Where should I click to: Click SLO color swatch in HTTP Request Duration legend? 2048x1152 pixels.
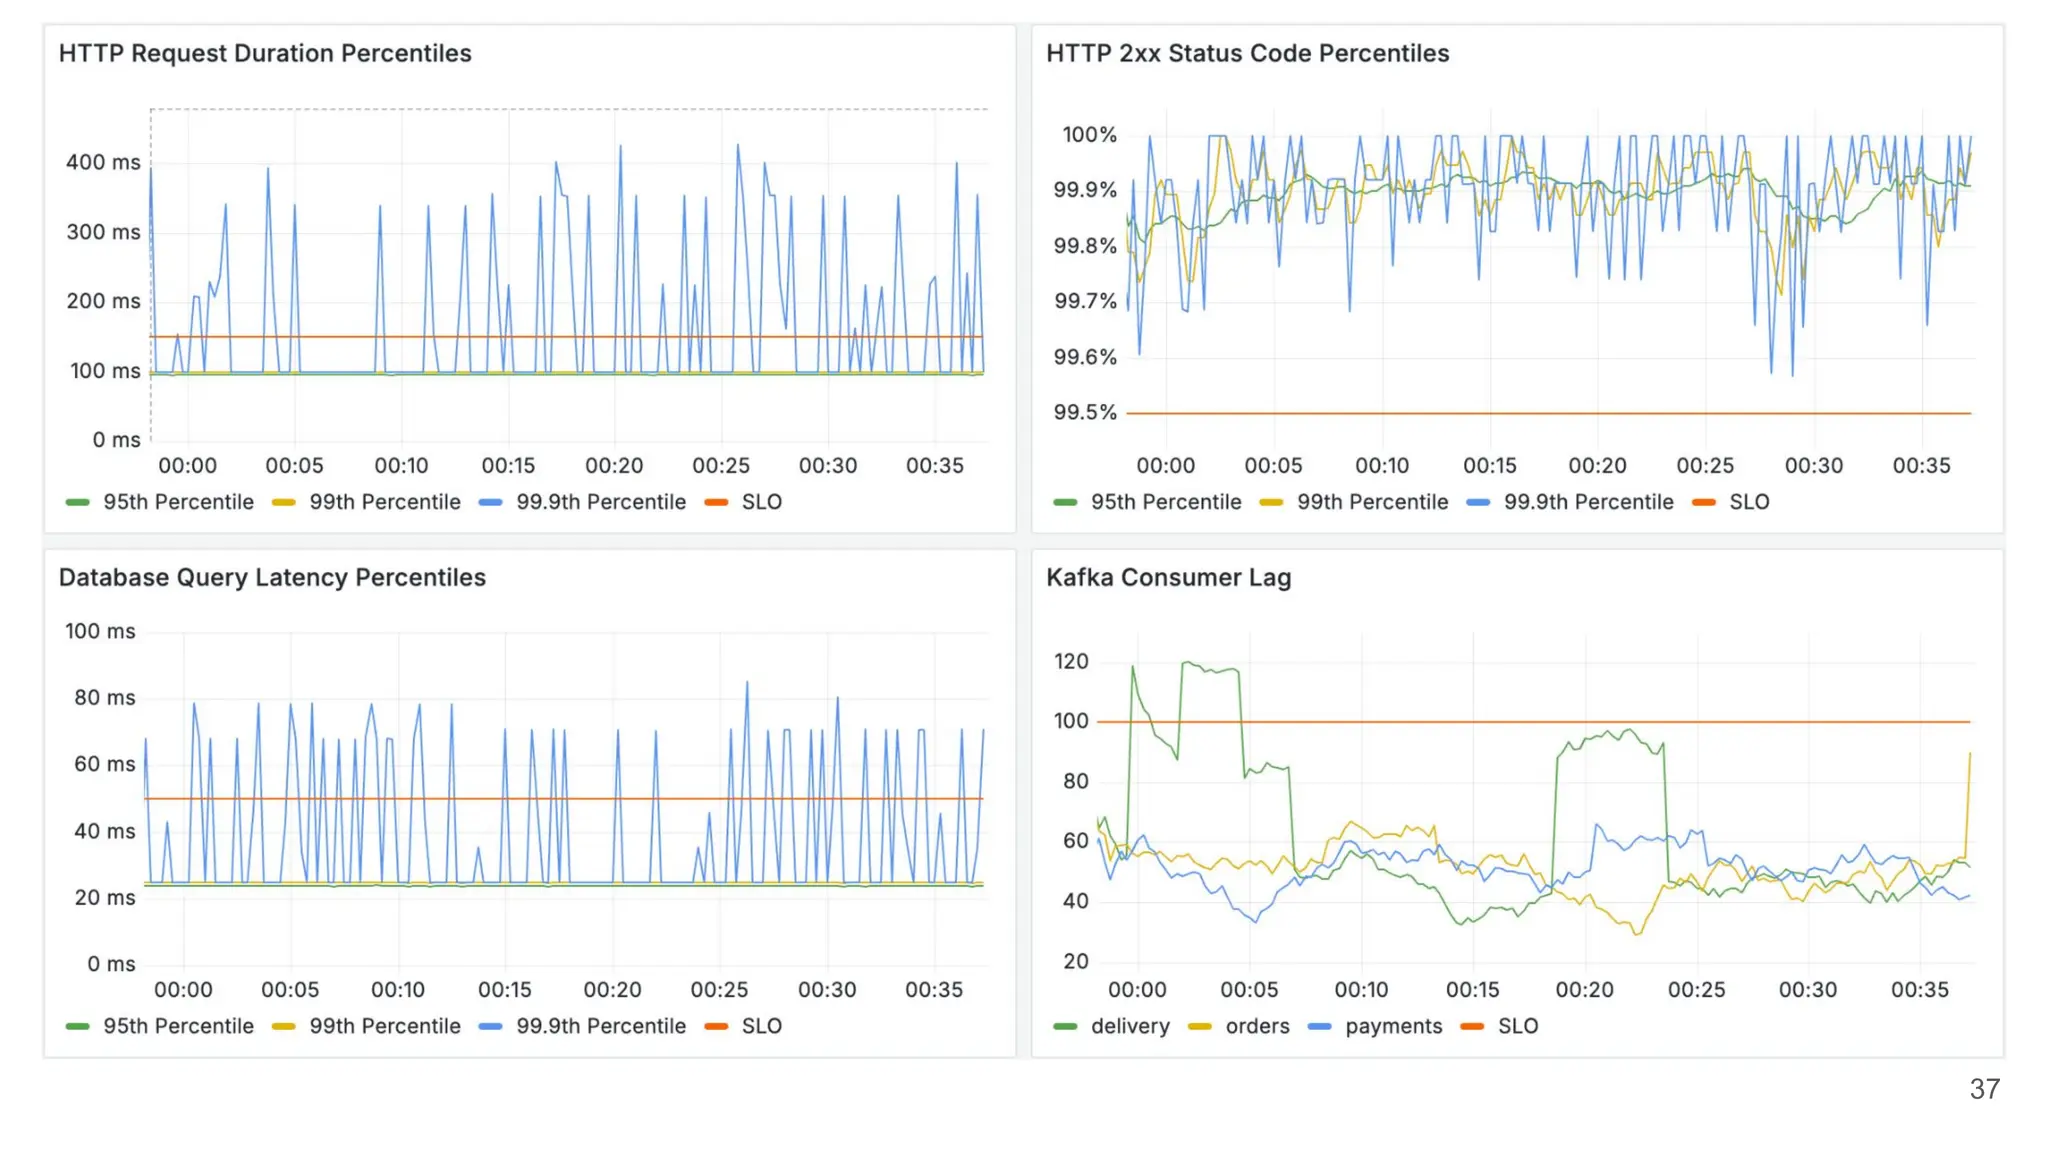click(x=716, y=502)
